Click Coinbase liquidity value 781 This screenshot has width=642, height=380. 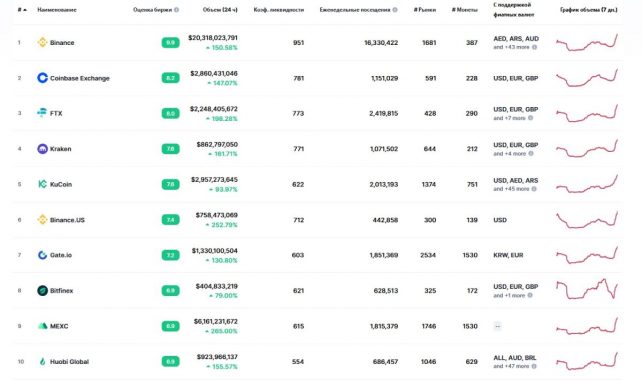pos(298,78)
